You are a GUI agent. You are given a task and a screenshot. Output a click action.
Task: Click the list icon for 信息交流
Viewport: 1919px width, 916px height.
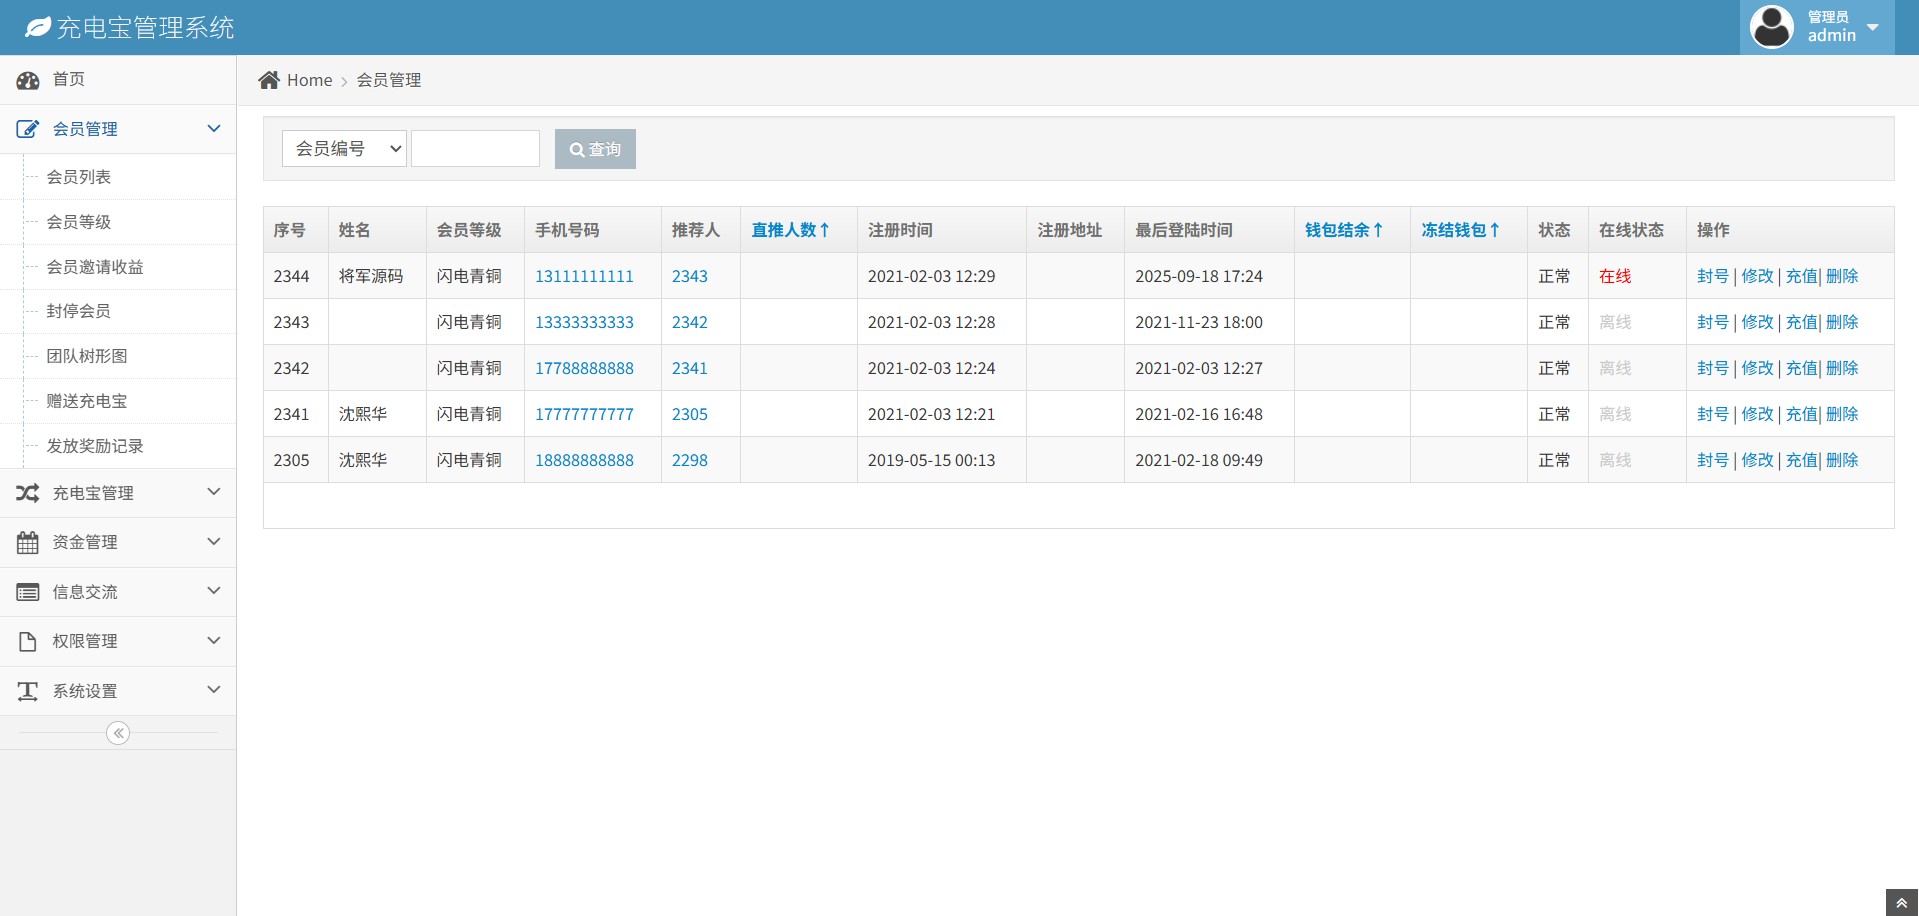click(x=28, y=592)
